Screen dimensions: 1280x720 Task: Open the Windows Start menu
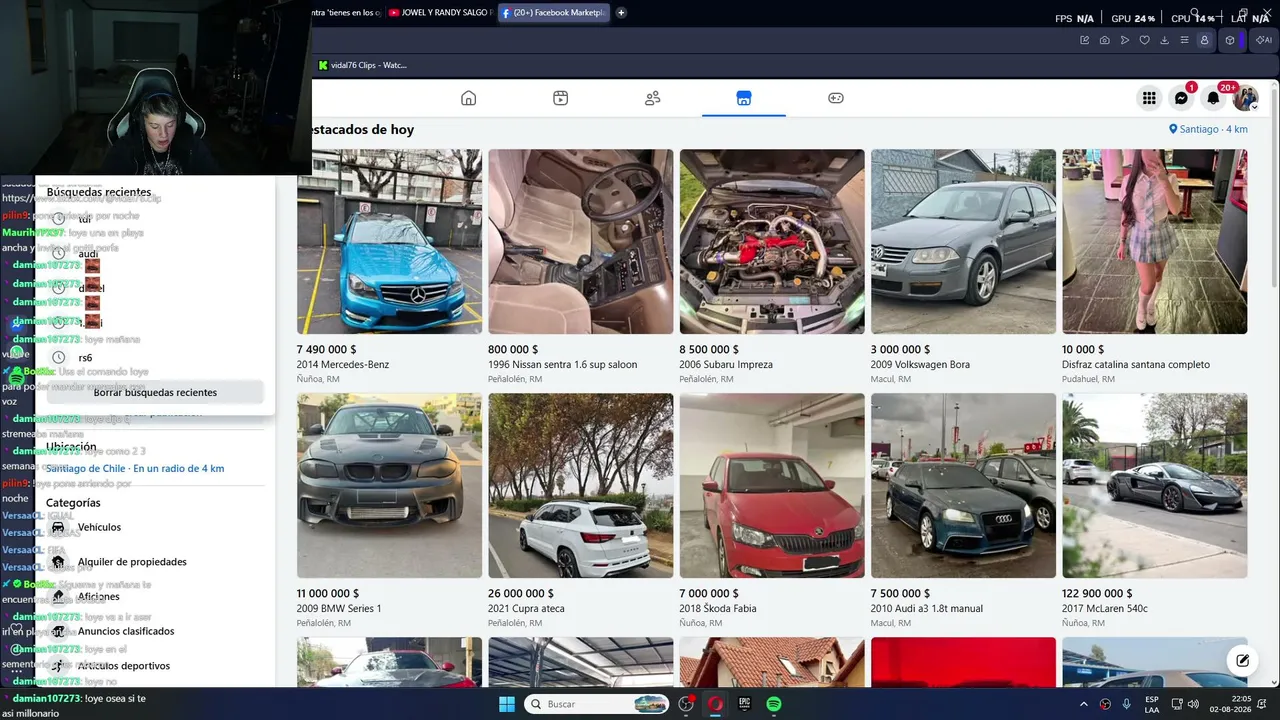(507, 704)
